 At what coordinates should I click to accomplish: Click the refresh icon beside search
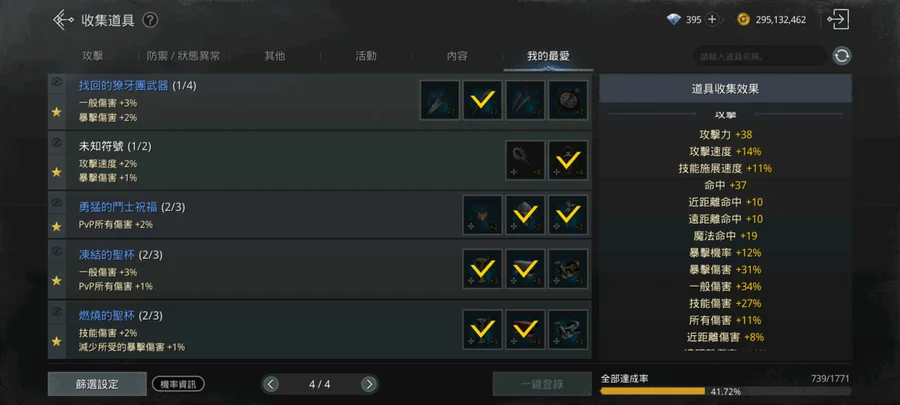842,56
